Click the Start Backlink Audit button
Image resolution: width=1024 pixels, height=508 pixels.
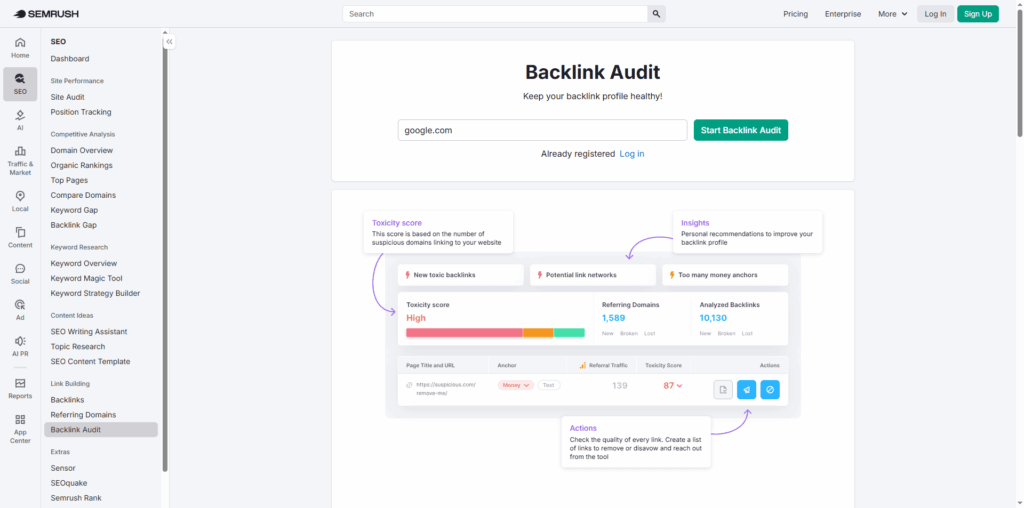740,130
